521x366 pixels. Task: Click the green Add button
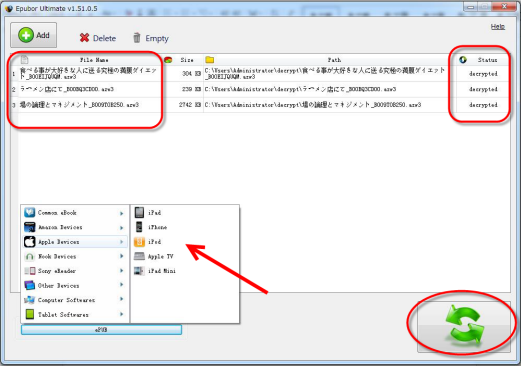pos(33,35)
